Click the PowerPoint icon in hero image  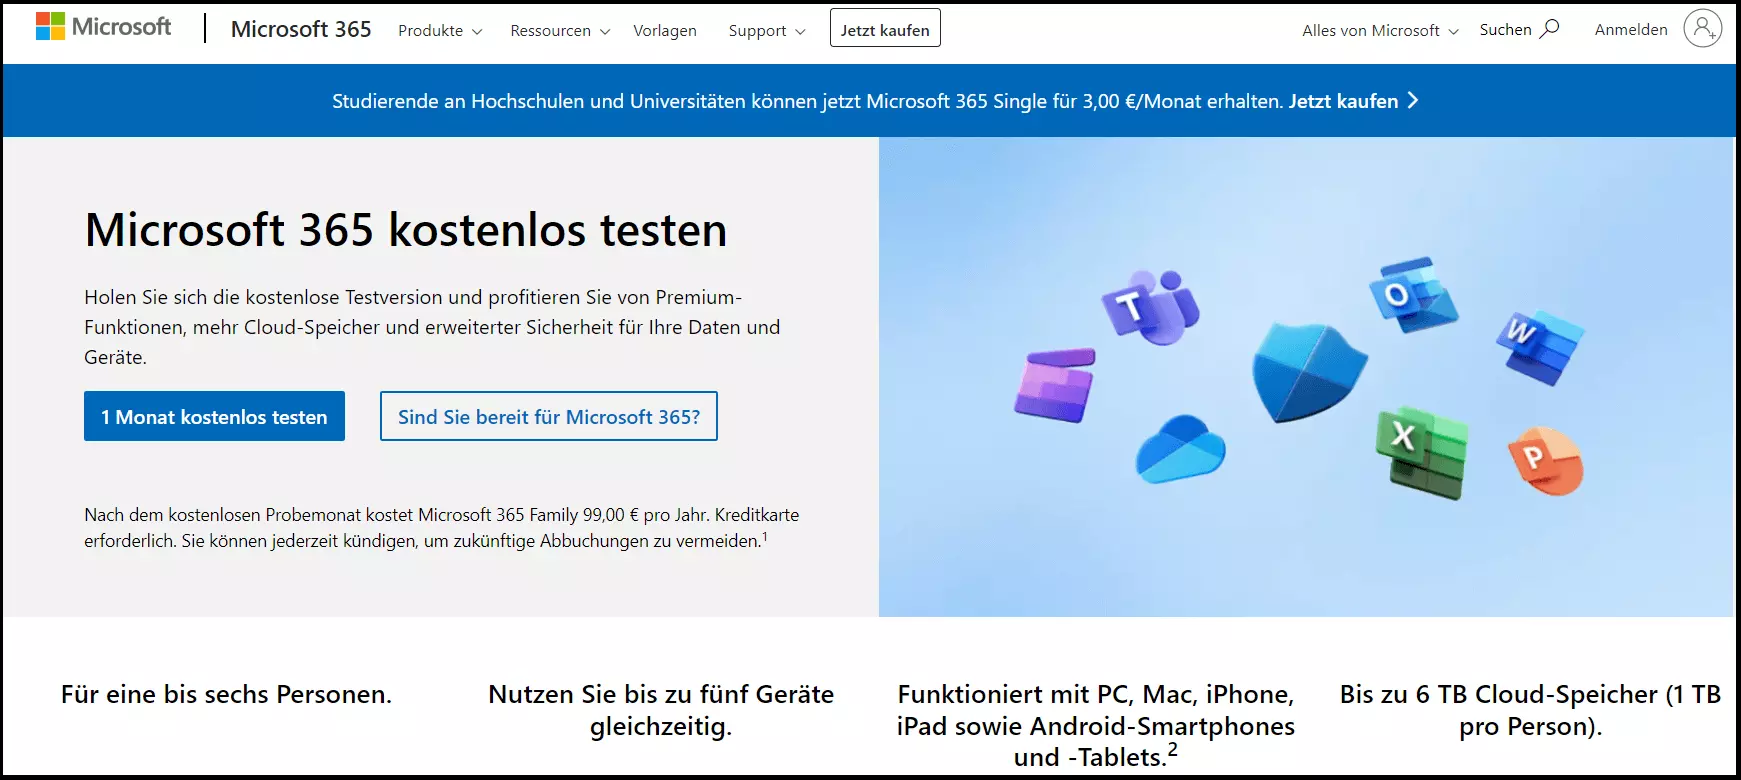[1545, 461]
